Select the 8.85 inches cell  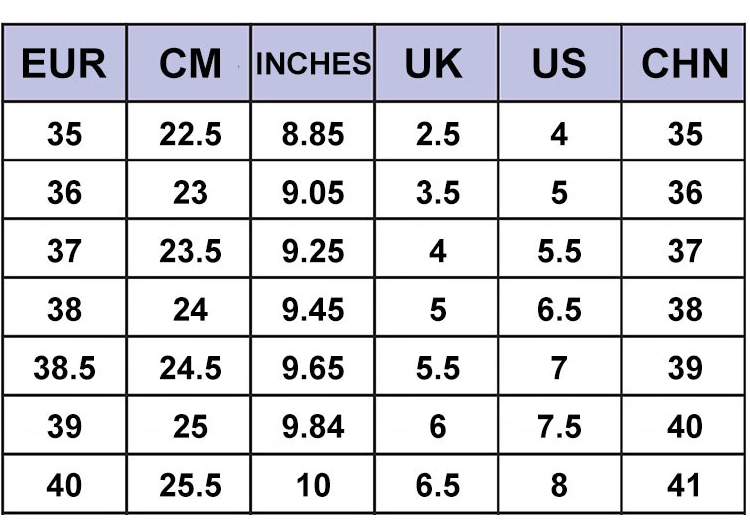[313, 134]
